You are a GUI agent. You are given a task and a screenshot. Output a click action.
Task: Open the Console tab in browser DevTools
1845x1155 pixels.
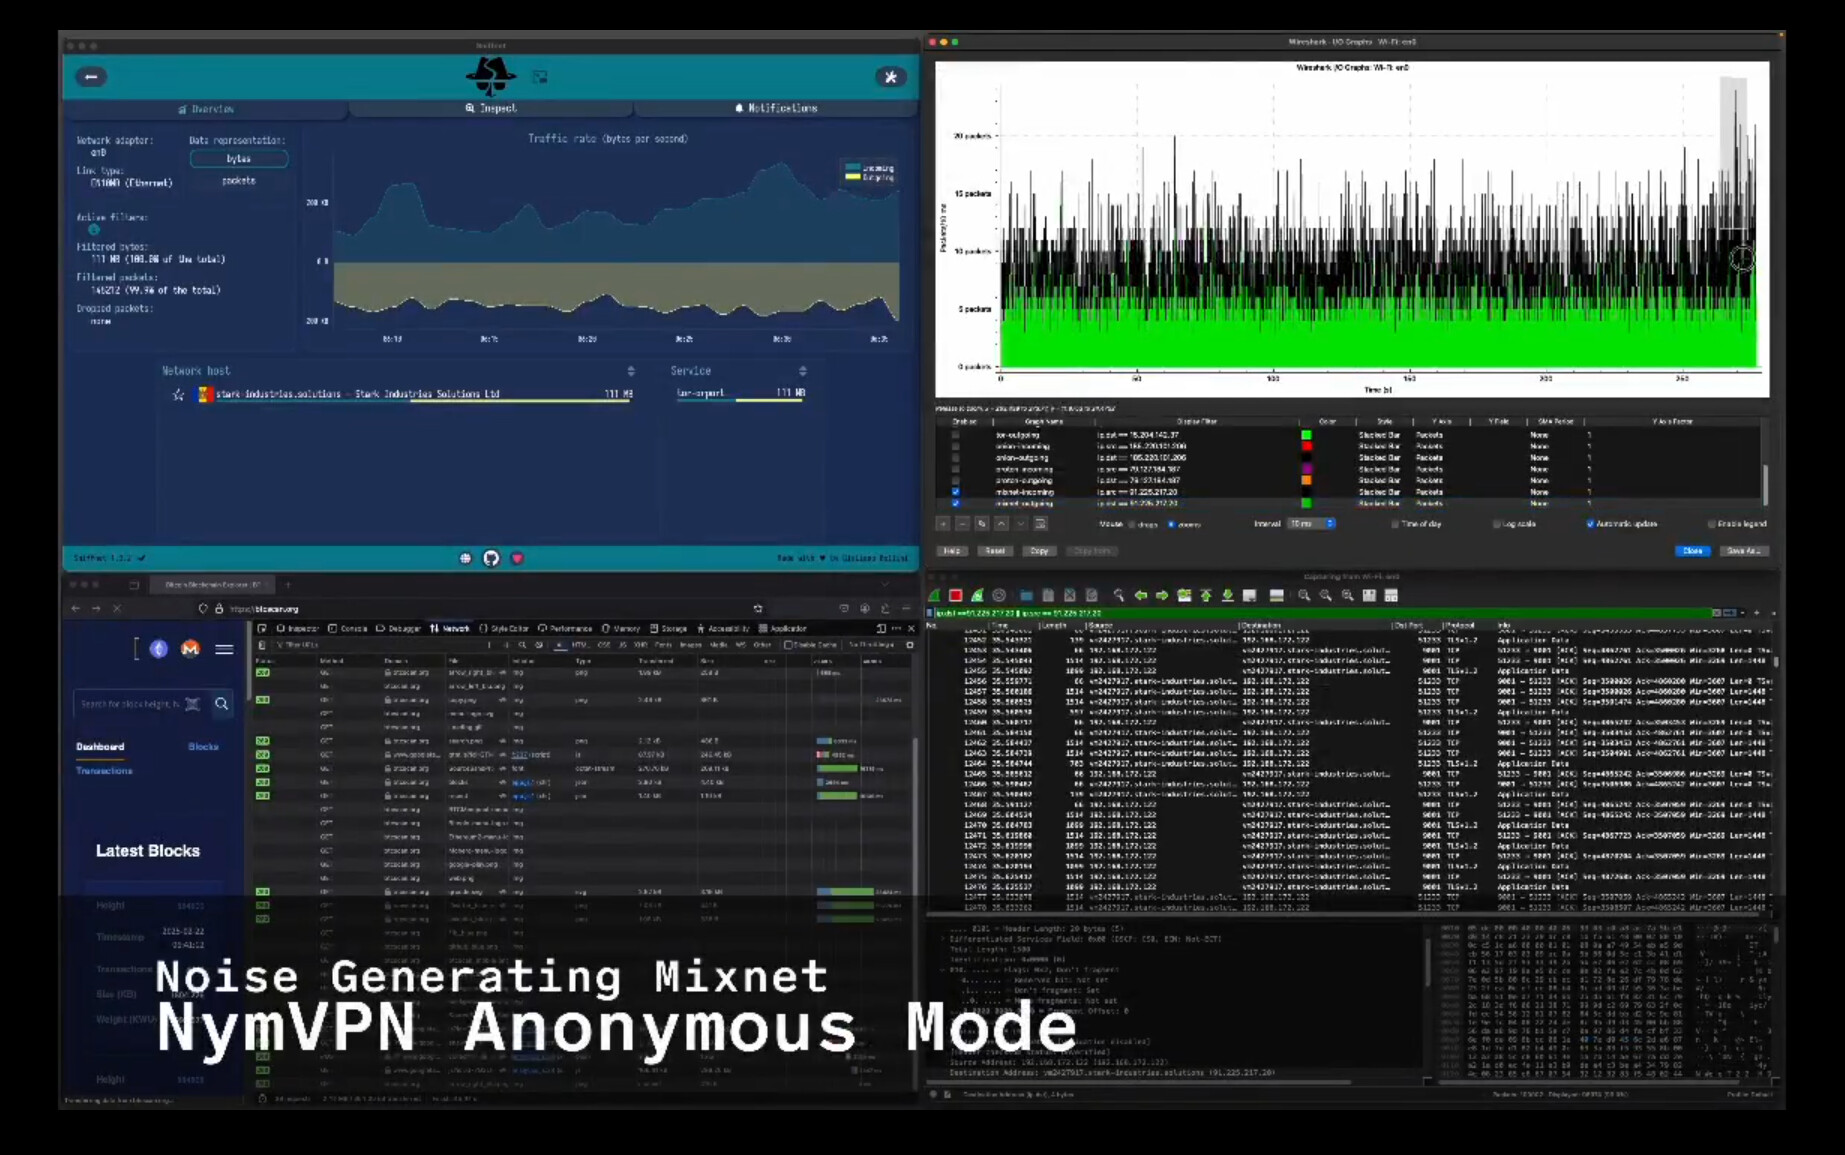(x=348, y=629)
